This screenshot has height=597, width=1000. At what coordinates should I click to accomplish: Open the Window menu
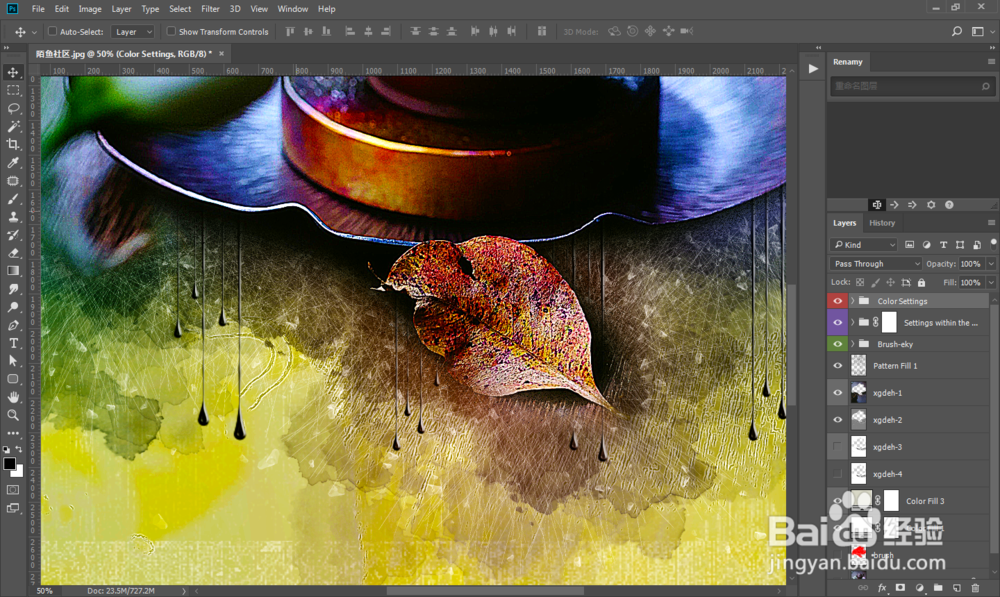(293, 9)
